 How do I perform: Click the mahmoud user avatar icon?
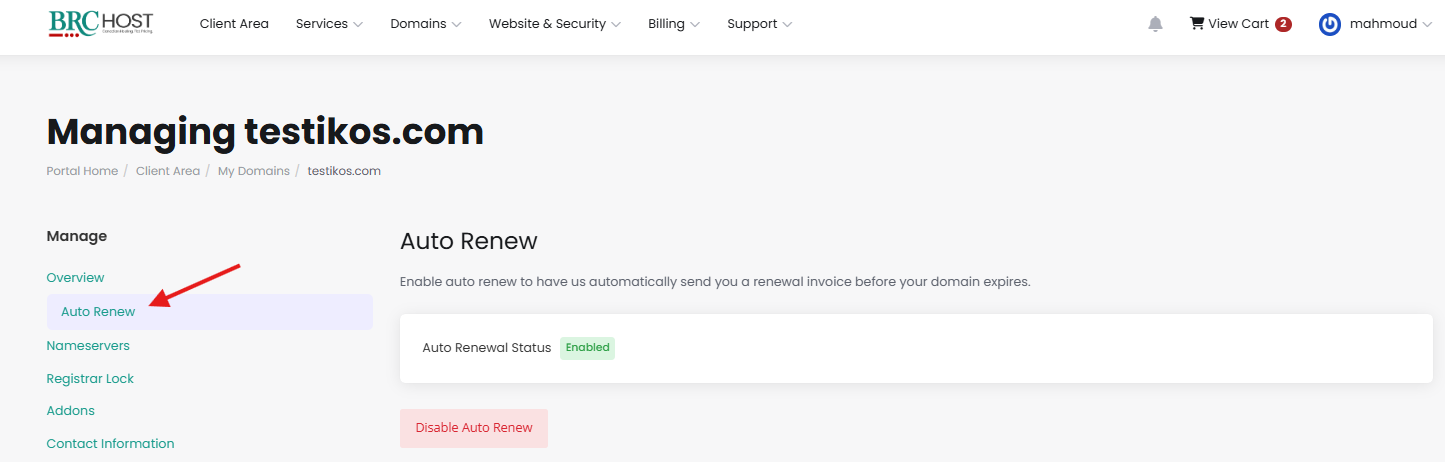1329,24
